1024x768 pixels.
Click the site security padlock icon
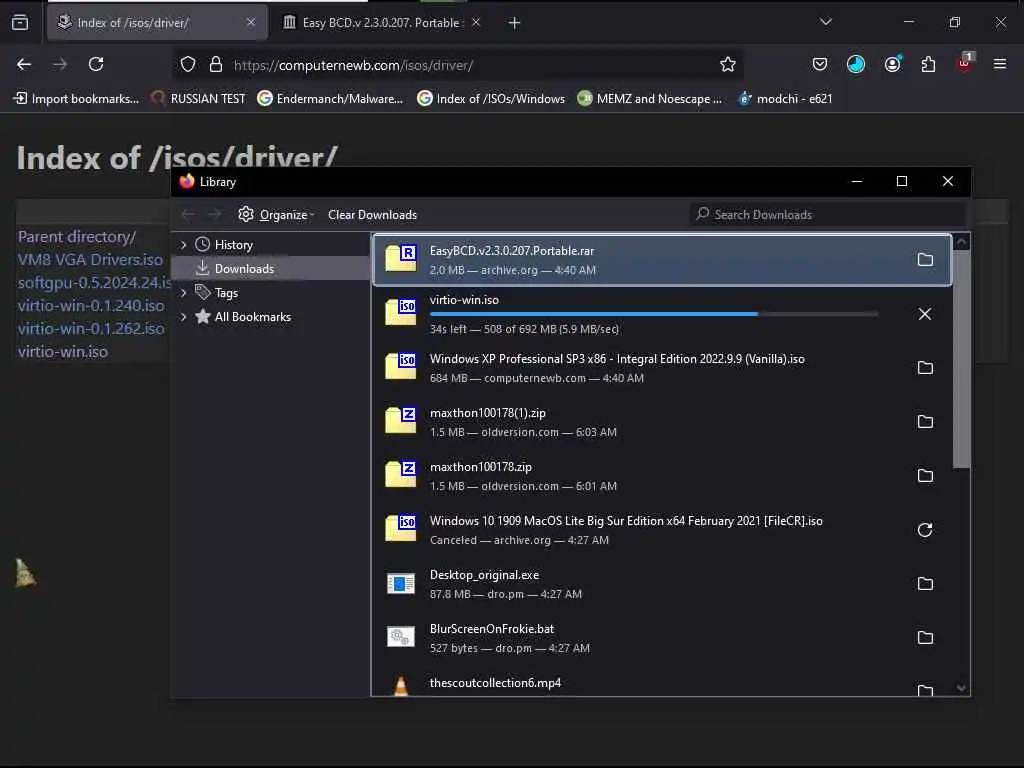click(x=216, y=64)
